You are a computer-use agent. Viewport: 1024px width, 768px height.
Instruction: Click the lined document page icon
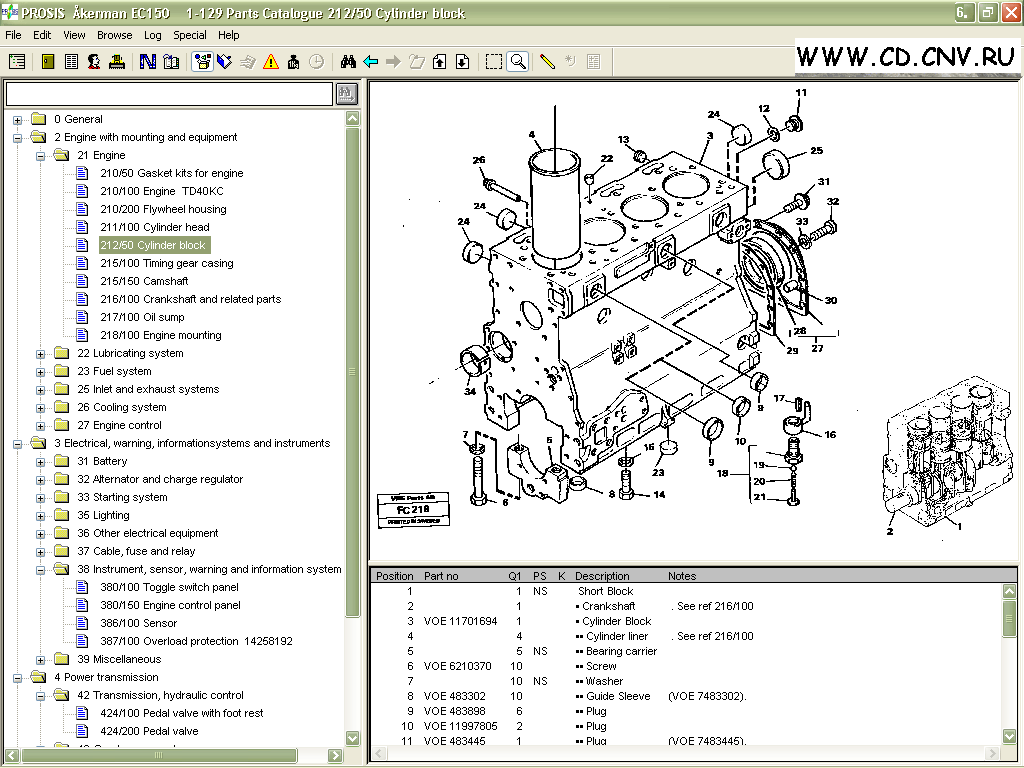pos(71,62)
